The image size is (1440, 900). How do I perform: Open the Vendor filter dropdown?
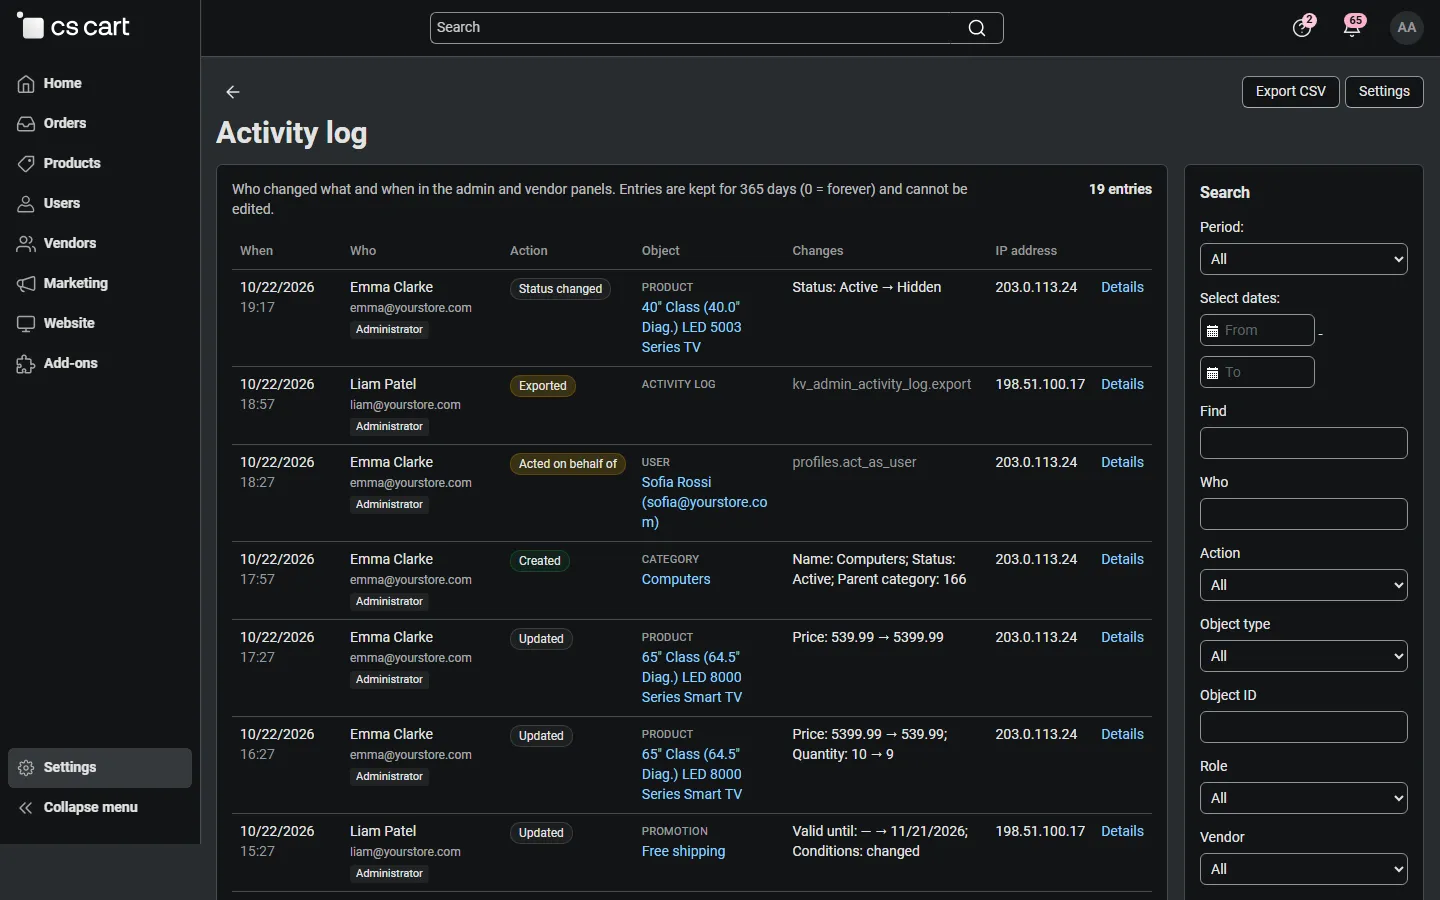1303,869
